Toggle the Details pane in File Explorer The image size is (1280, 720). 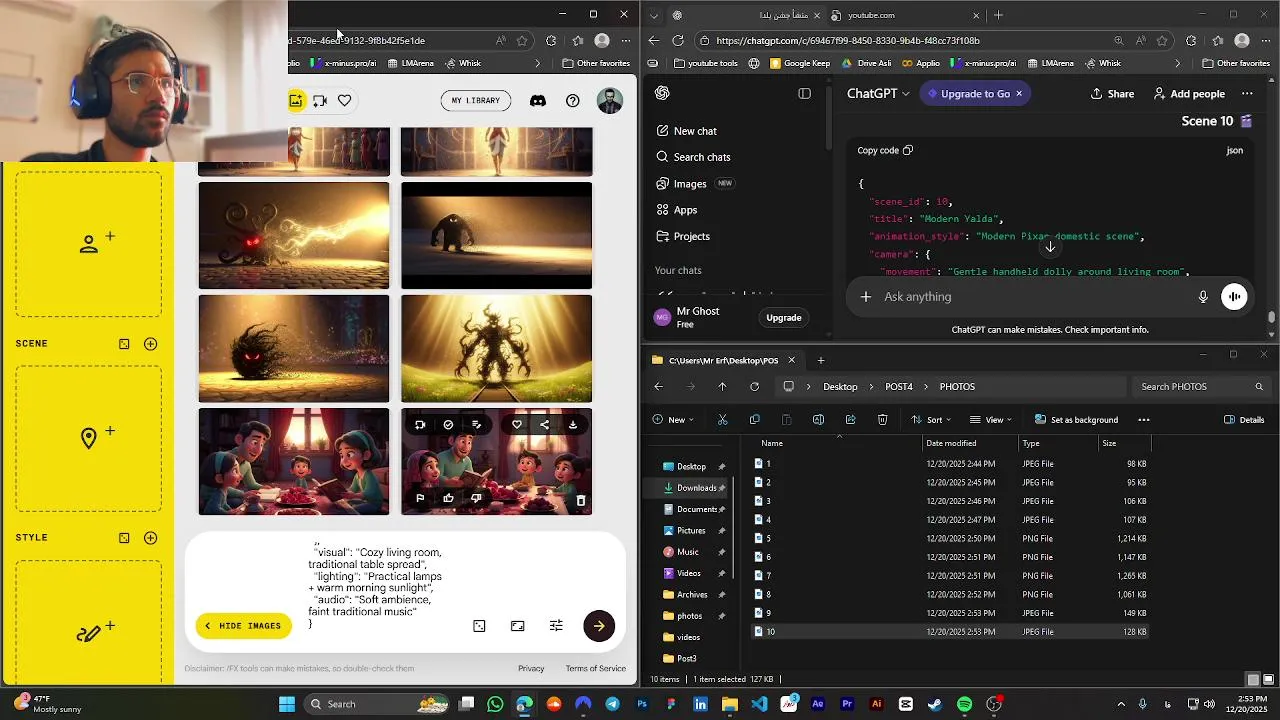click(1244, 420)
